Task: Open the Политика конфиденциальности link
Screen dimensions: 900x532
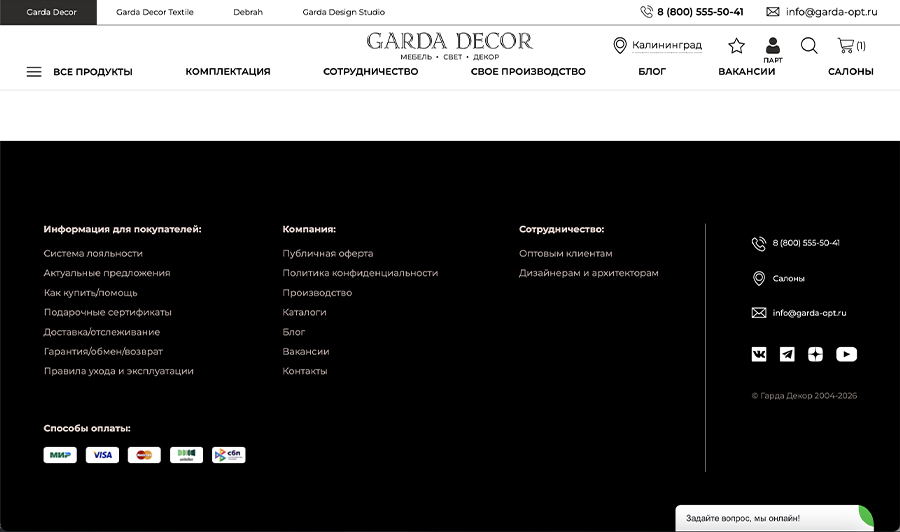Action: pyautogui.click(x=360, y=273)
